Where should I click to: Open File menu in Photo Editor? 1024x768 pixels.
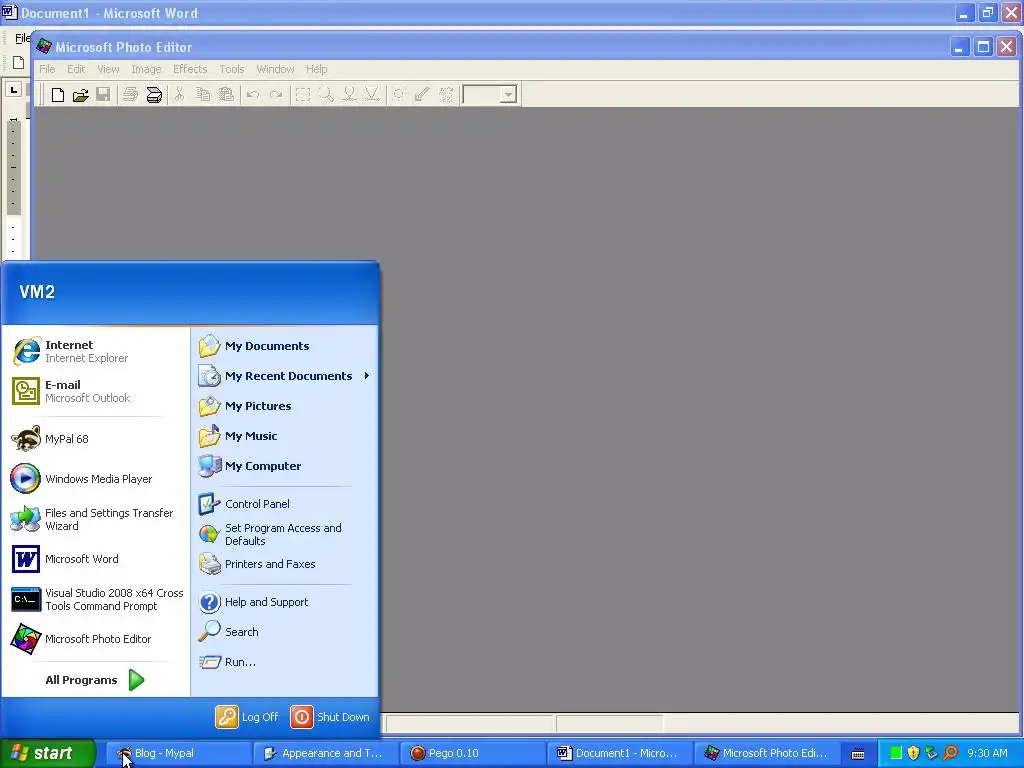47,69
